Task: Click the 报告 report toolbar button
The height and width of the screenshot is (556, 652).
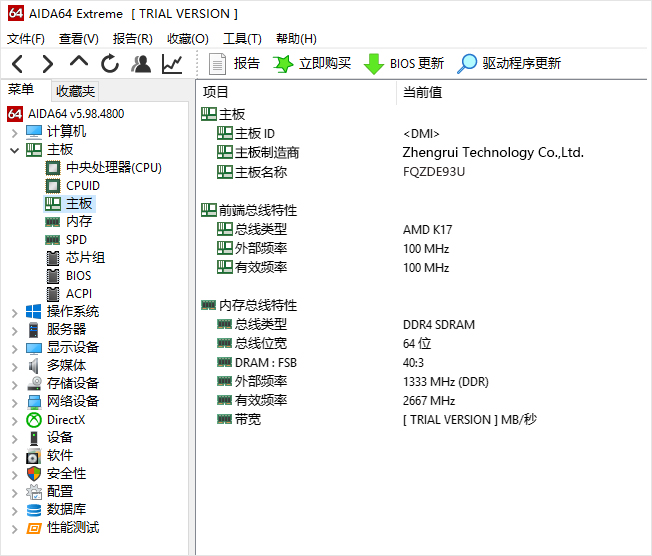Action: (x=235, y=64)
